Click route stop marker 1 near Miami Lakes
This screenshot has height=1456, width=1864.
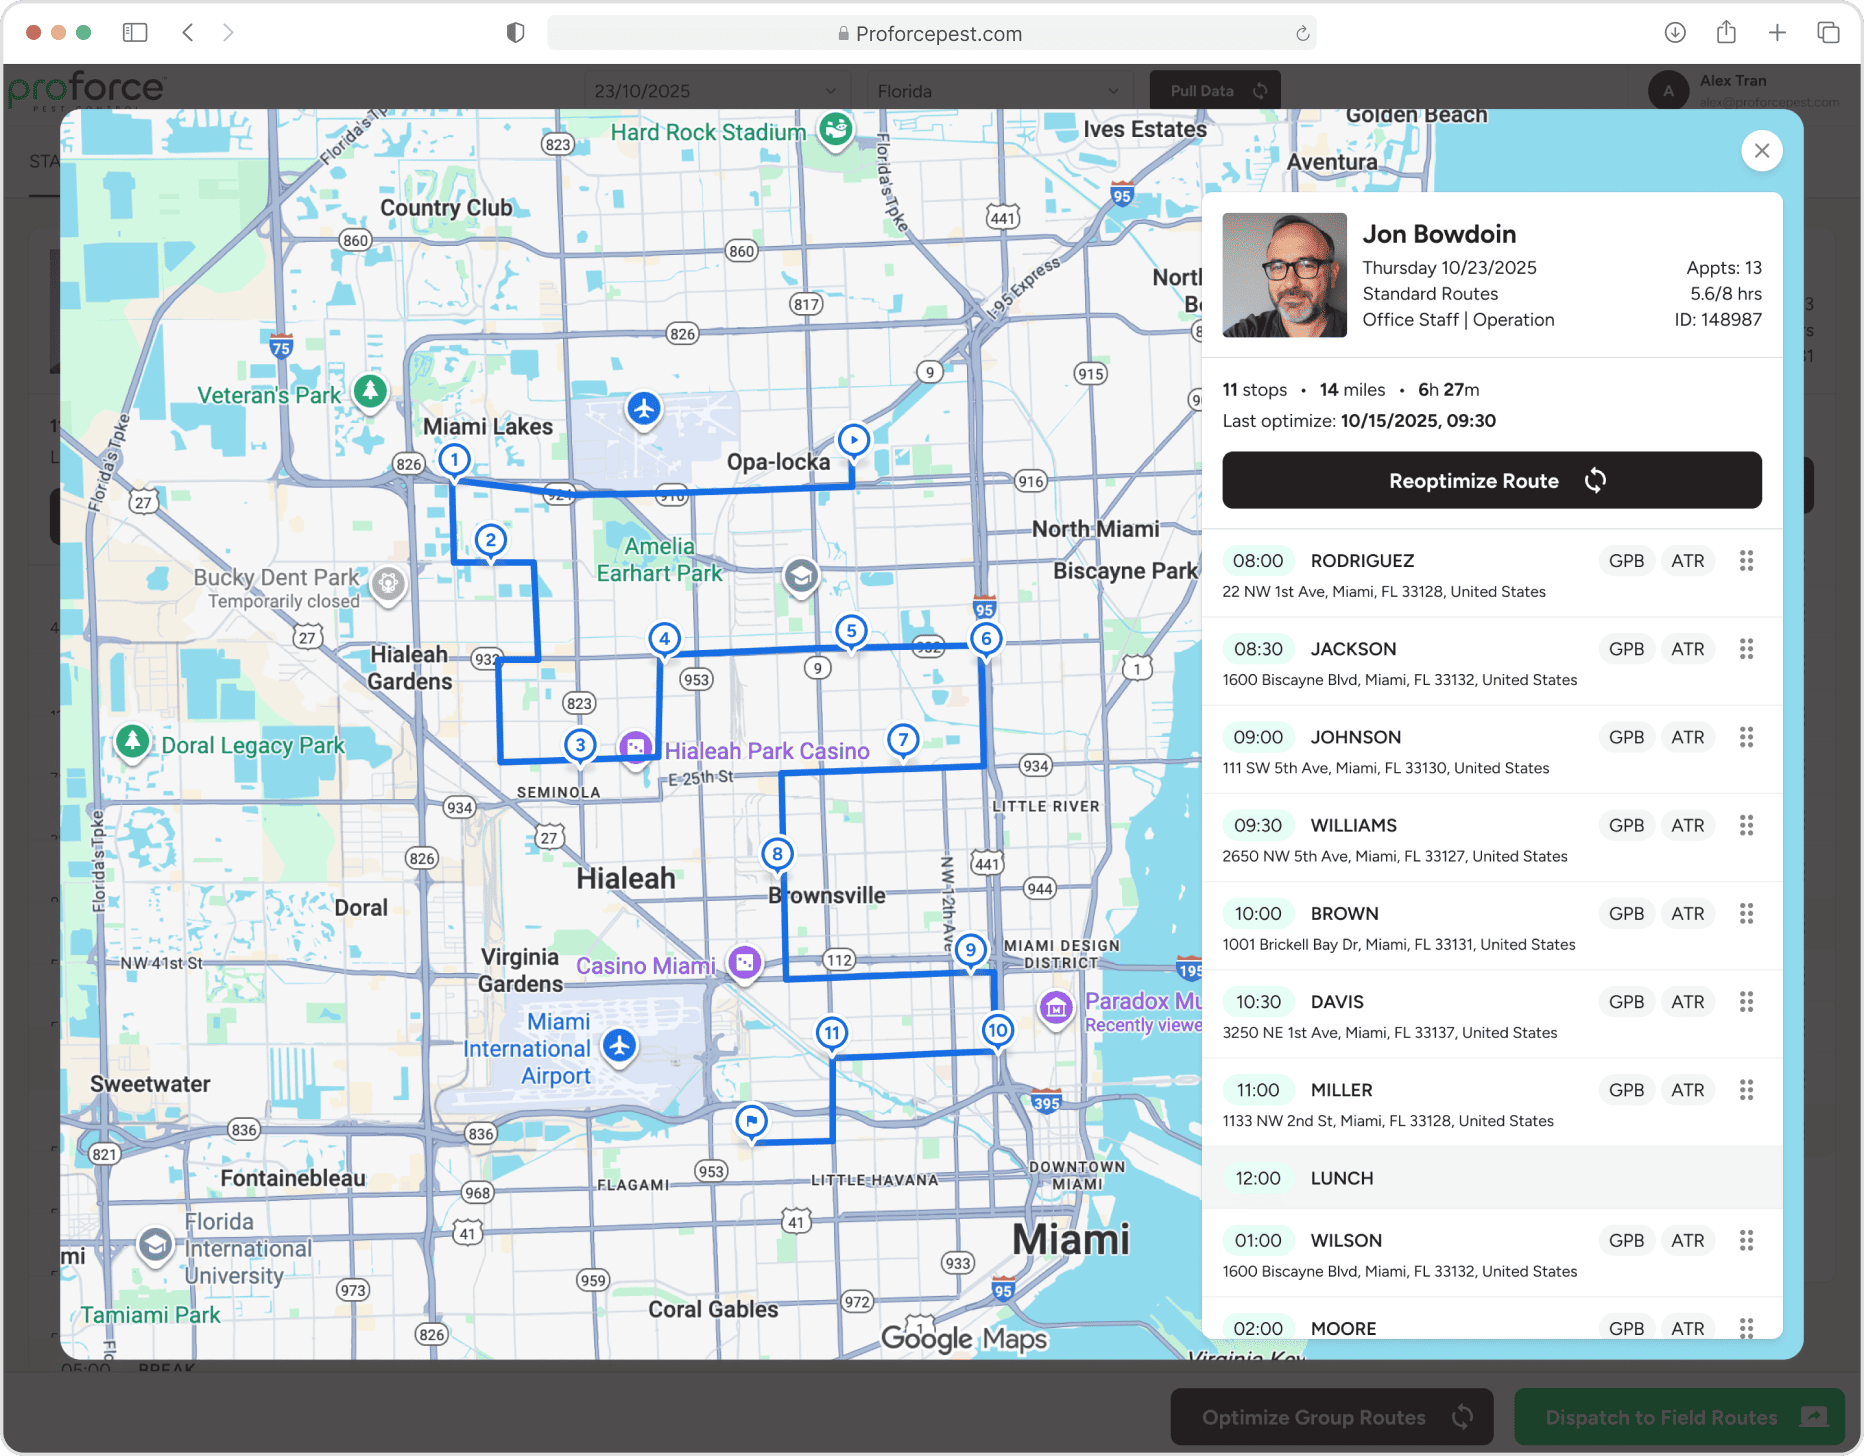pyautogui.click(x=455, y=460)
